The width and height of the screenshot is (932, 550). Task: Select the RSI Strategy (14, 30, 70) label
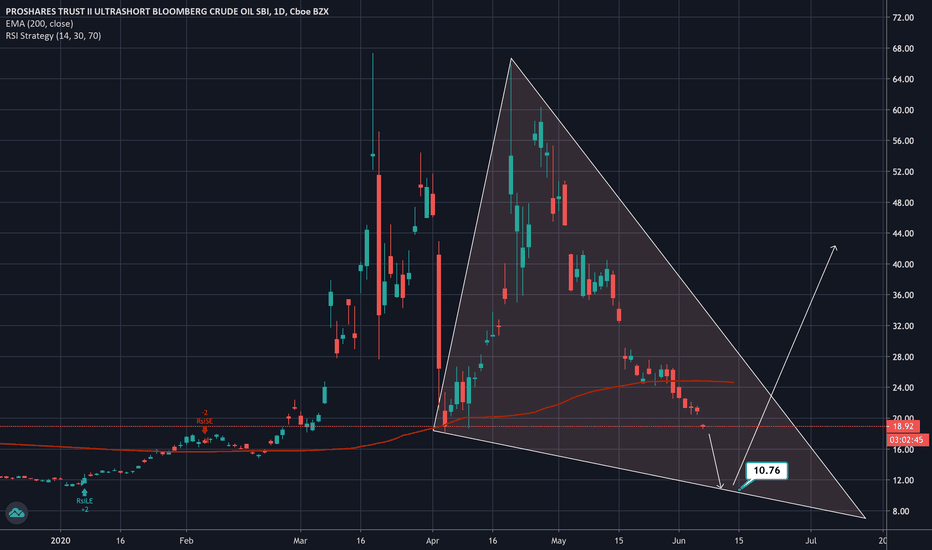[53, 36]
